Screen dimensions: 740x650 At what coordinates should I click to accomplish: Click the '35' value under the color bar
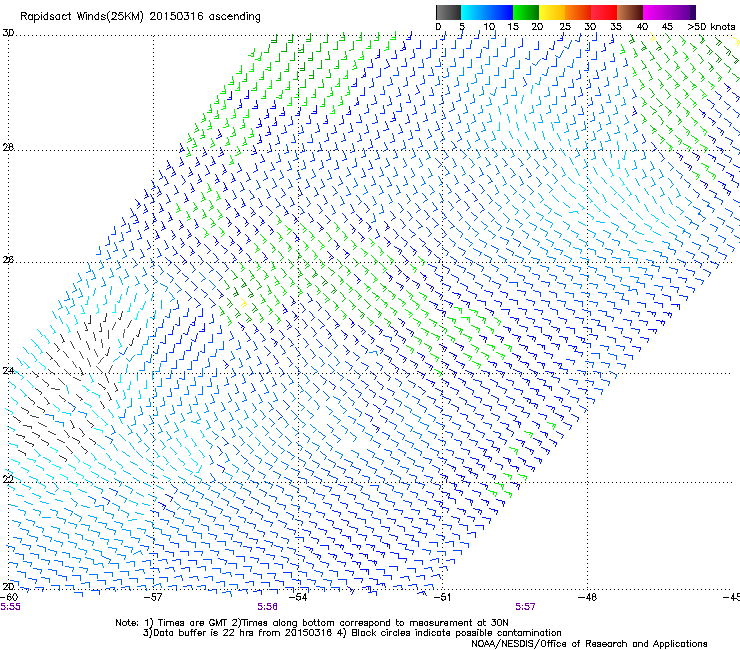[x=616, y=27]
